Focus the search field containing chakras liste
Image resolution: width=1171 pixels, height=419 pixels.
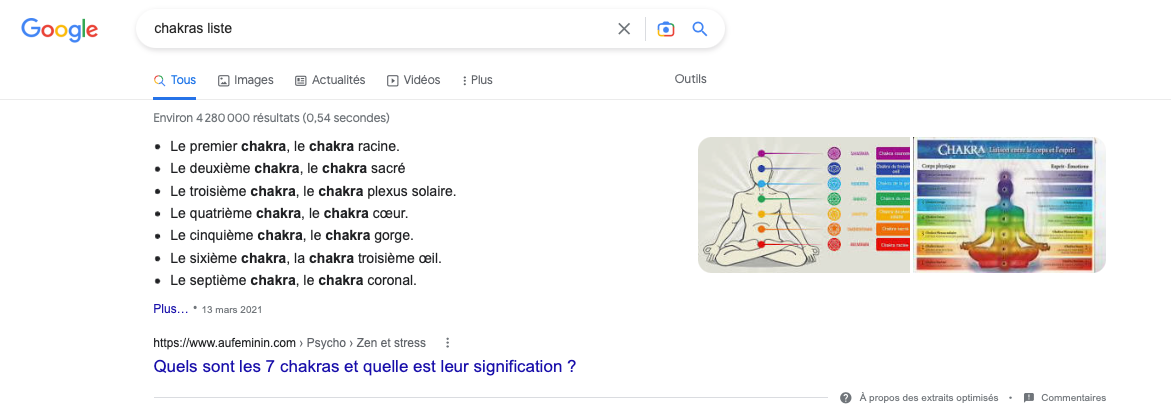coord(377,29)
